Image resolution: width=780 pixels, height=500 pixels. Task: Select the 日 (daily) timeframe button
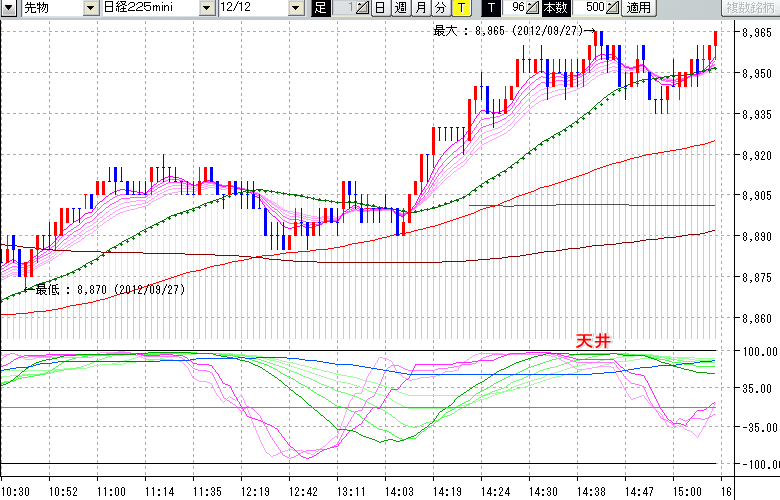379,8
